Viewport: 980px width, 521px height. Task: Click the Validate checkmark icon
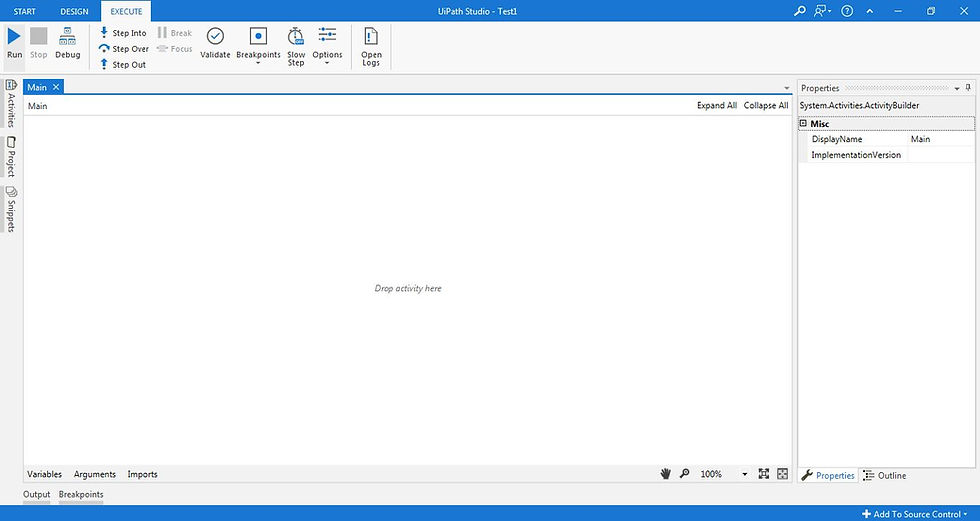pyautogui.click(x=215, y=36)
